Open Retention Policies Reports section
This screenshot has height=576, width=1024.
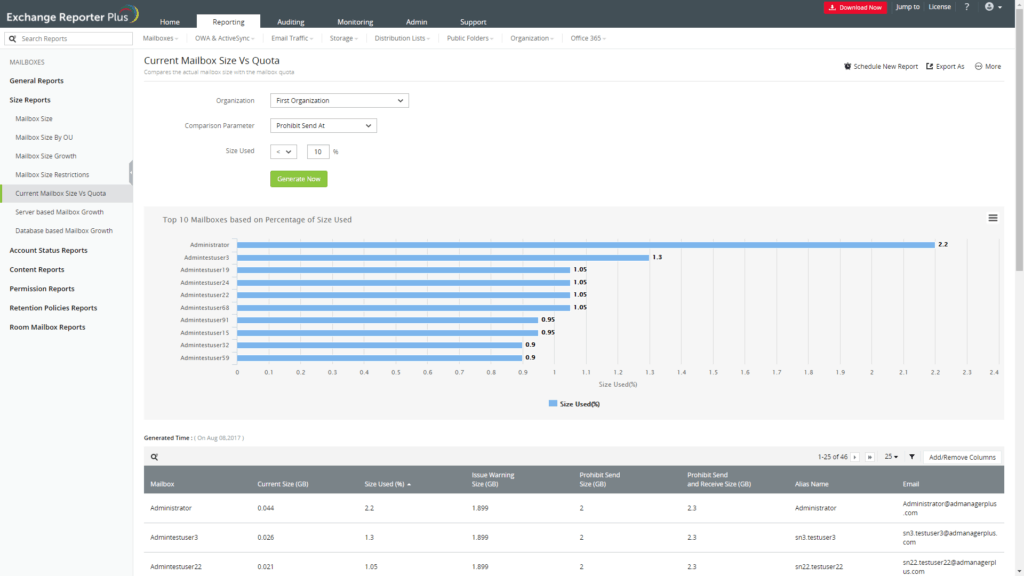53,308
